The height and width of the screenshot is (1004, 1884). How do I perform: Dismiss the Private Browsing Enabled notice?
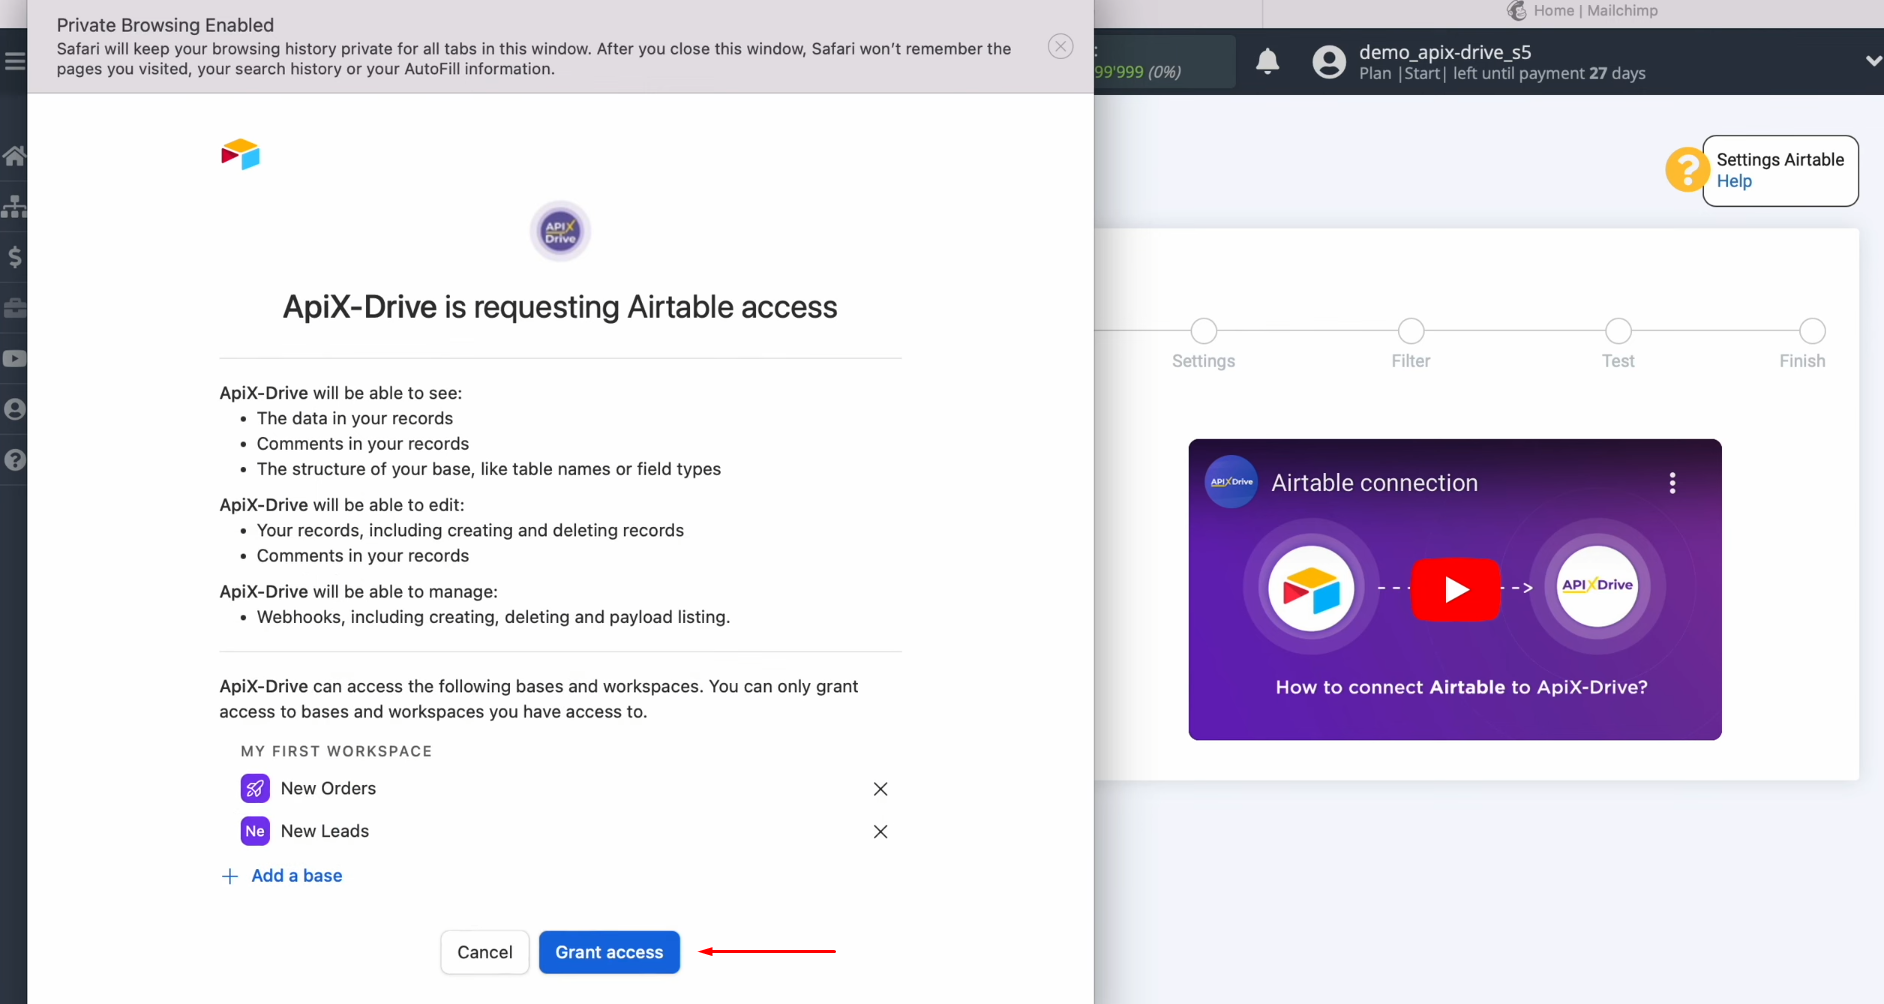pyautogui.click(x=1060, y=46)
